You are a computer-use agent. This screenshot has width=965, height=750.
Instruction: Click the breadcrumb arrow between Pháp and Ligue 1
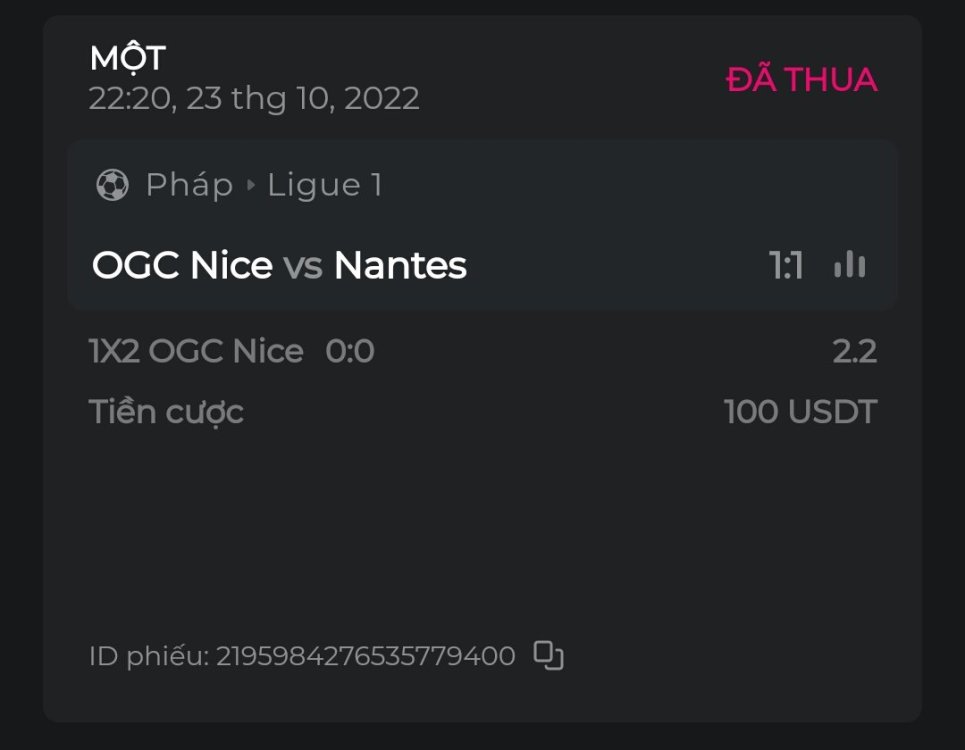click(250, 186)
